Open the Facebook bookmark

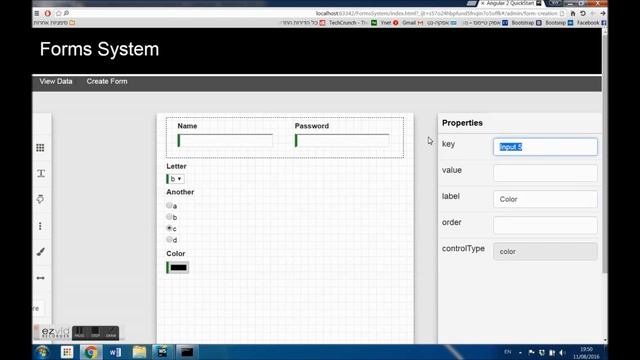[591, 23]
